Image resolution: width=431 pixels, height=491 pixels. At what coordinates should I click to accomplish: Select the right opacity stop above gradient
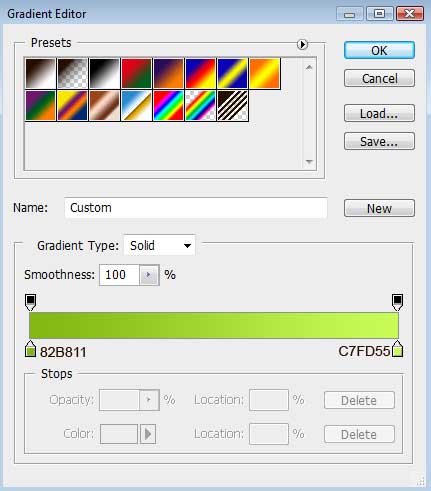(x=397, y=302)
